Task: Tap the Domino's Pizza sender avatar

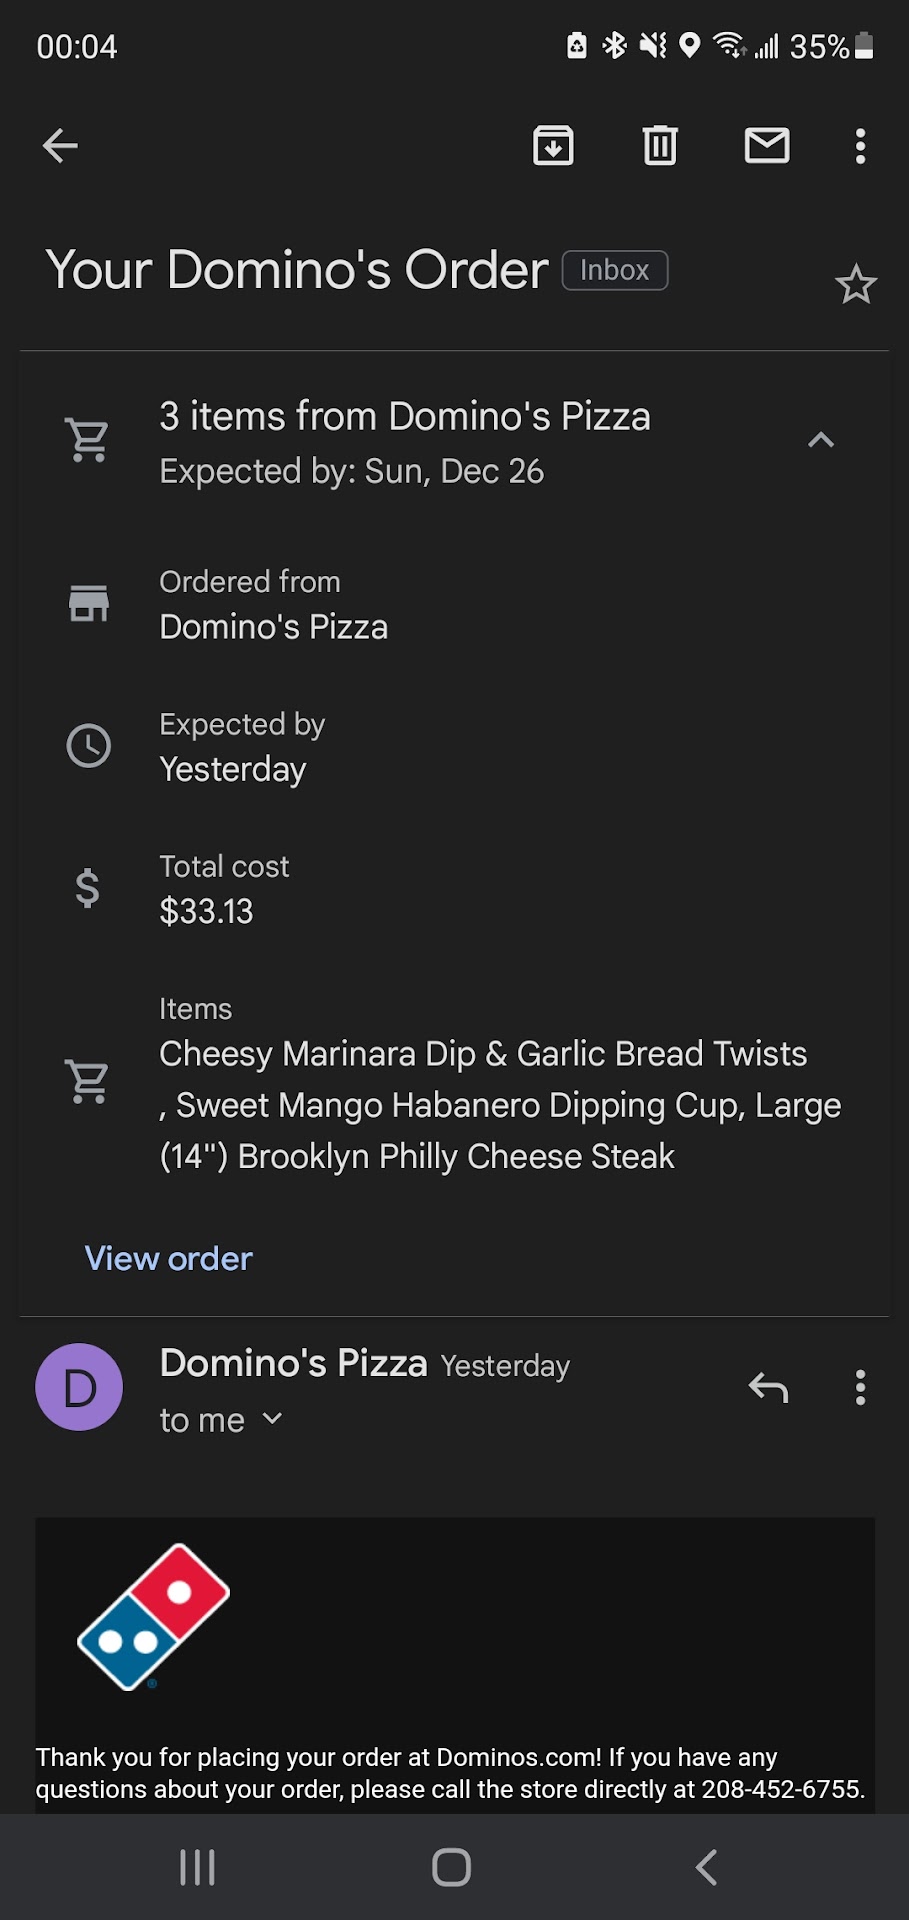Action: (79, 1387)
